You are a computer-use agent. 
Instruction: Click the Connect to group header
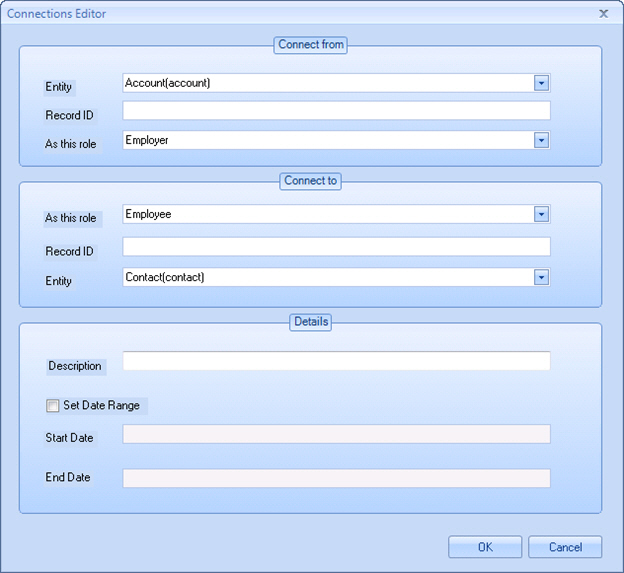click(x=310, y=181)
